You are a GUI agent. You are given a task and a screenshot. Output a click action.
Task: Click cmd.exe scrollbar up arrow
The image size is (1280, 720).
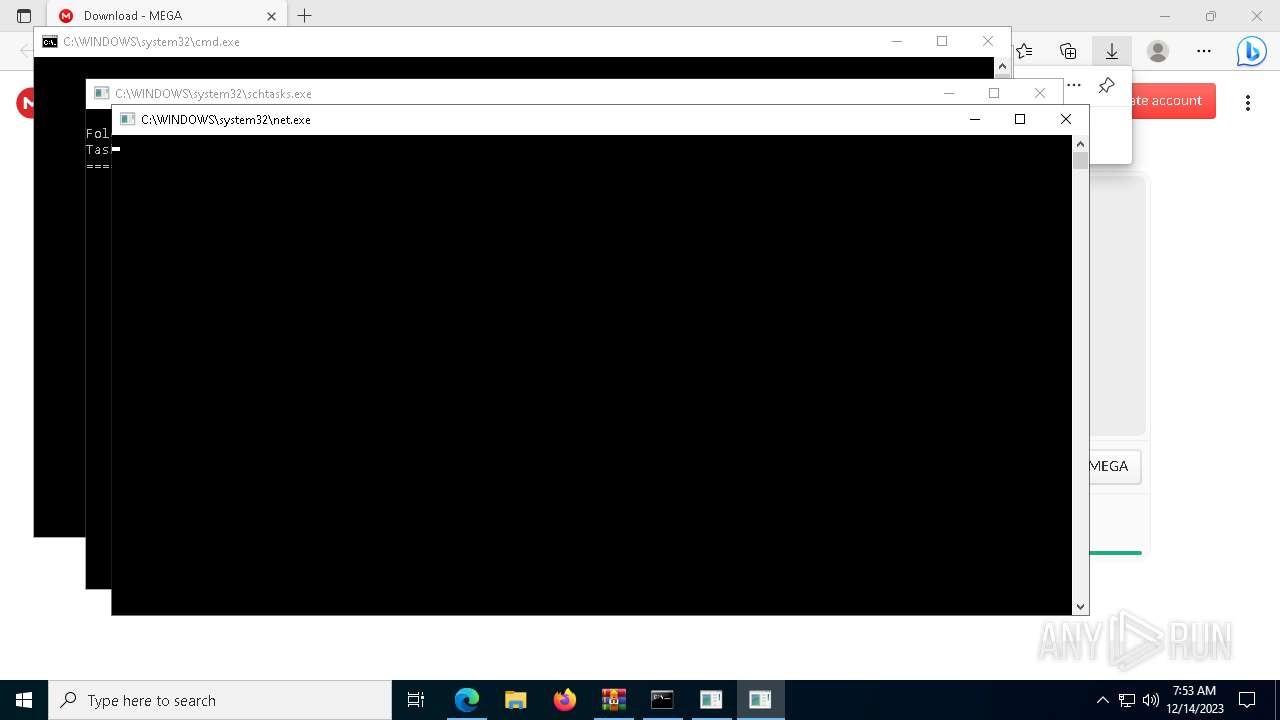pyautogui.click(x=1002, y=66)
